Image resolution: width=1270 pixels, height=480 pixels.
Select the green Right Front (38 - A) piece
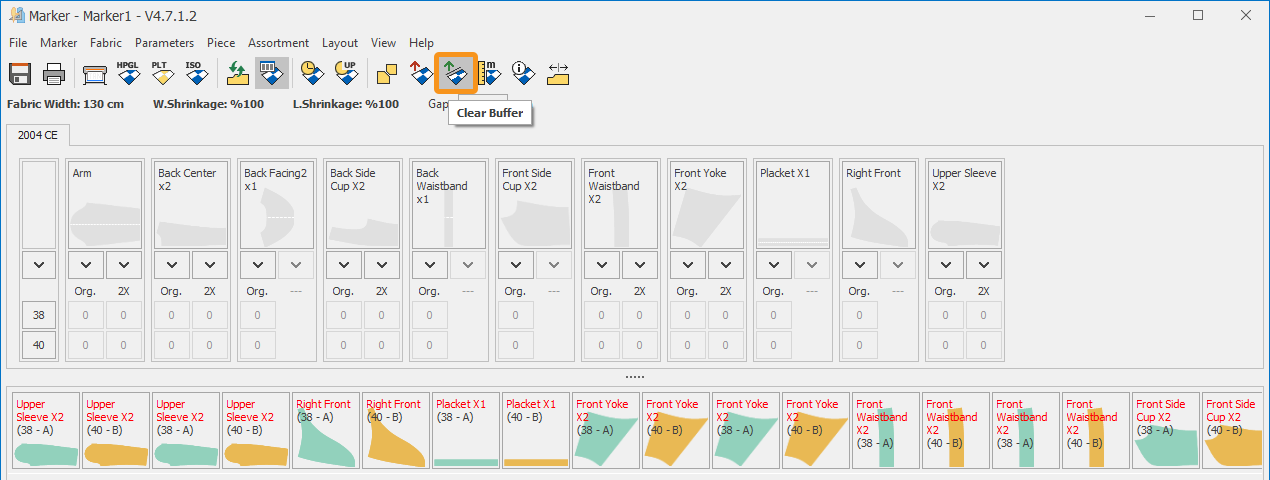(326, 432)
